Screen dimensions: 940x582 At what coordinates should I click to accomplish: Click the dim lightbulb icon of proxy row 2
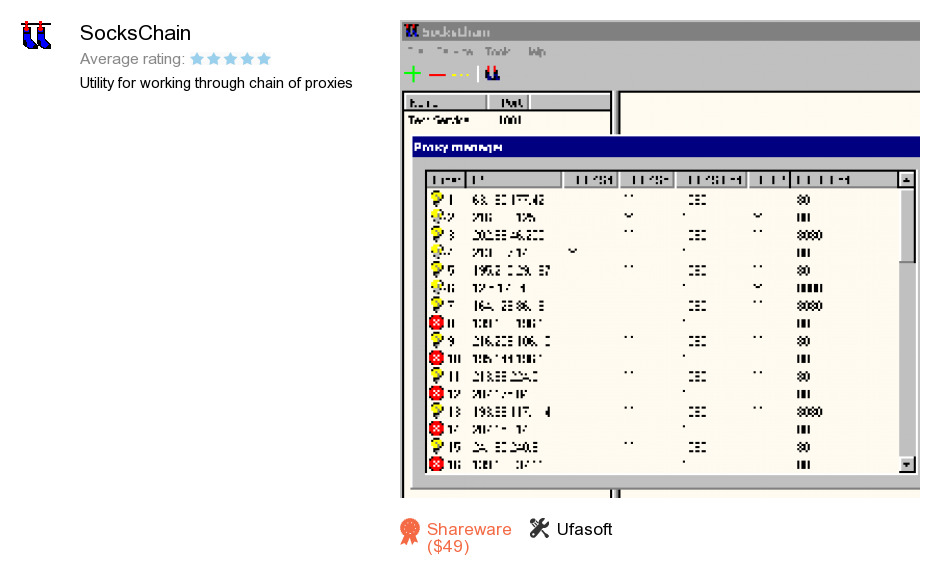pos(436,216)
